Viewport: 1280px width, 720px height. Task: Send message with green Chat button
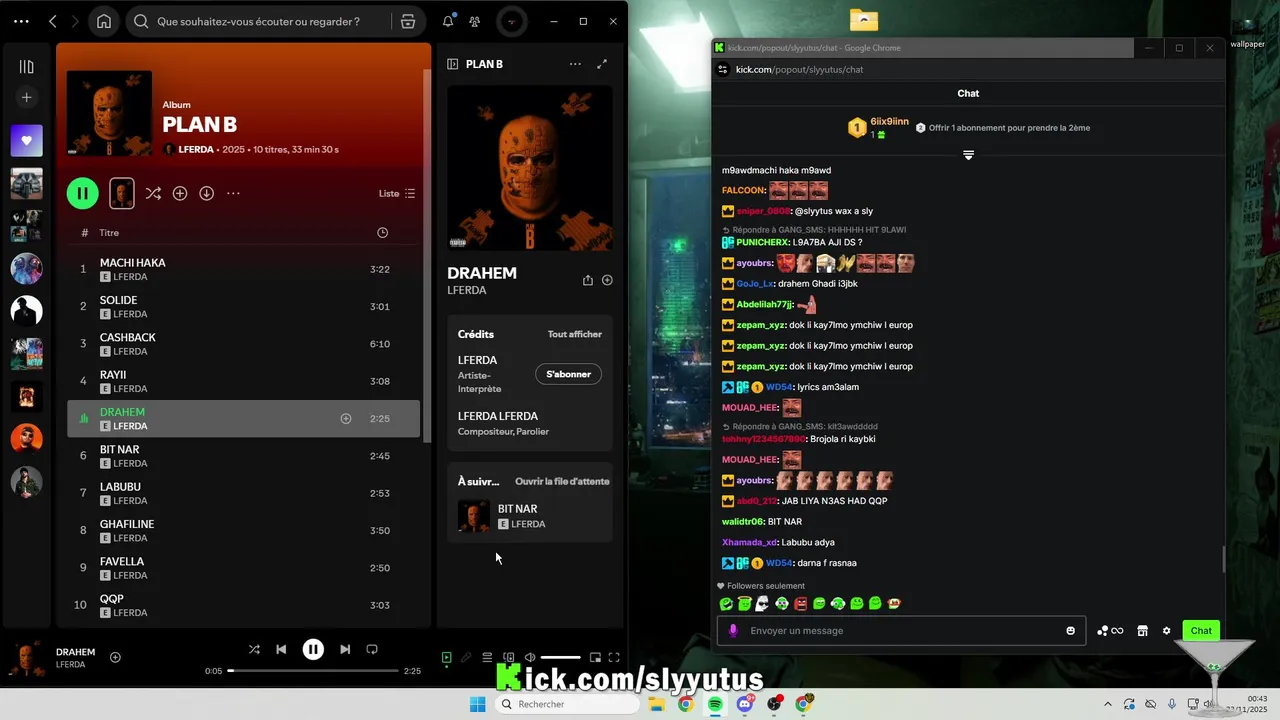coord(1201,630)
